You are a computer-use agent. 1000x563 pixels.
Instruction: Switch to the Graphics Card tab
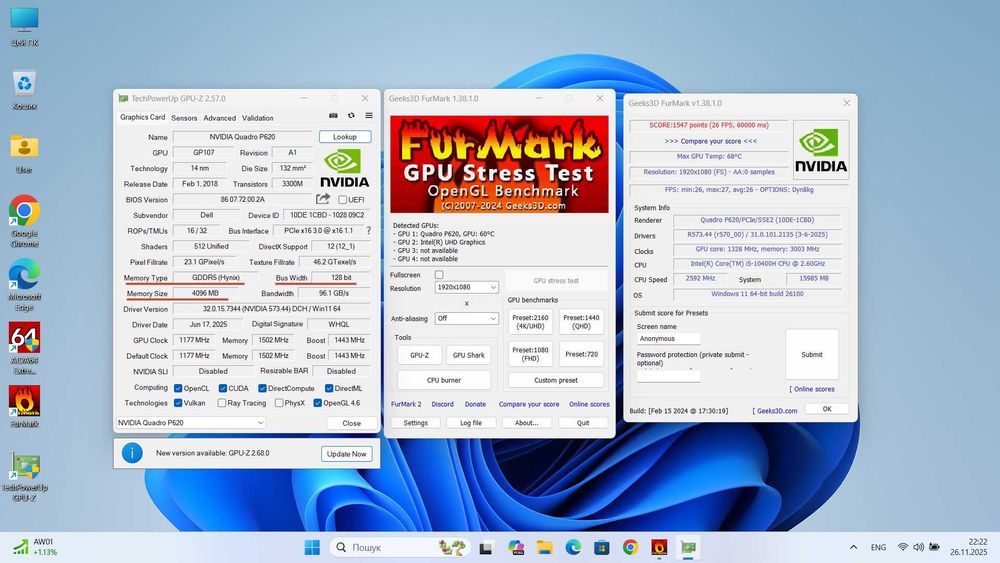click(142, 117)
